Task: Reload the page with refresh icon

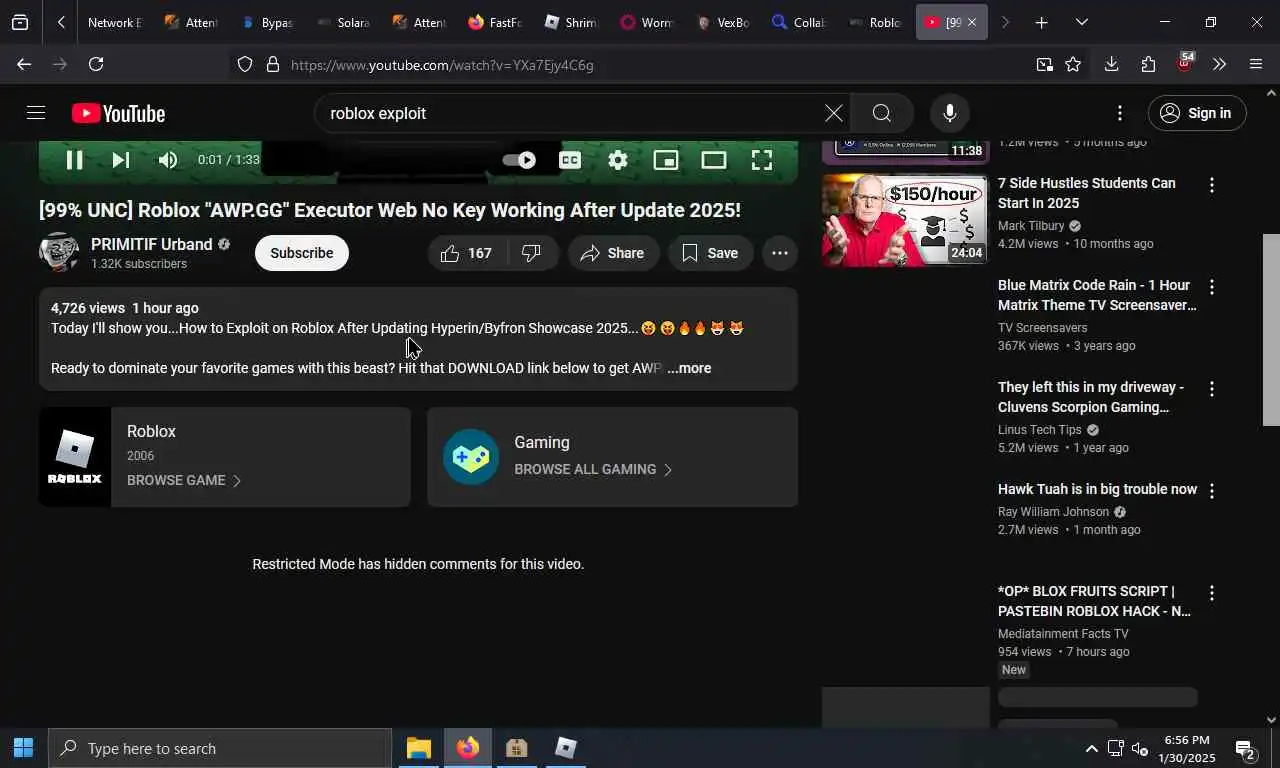Action: coord(96,64)
